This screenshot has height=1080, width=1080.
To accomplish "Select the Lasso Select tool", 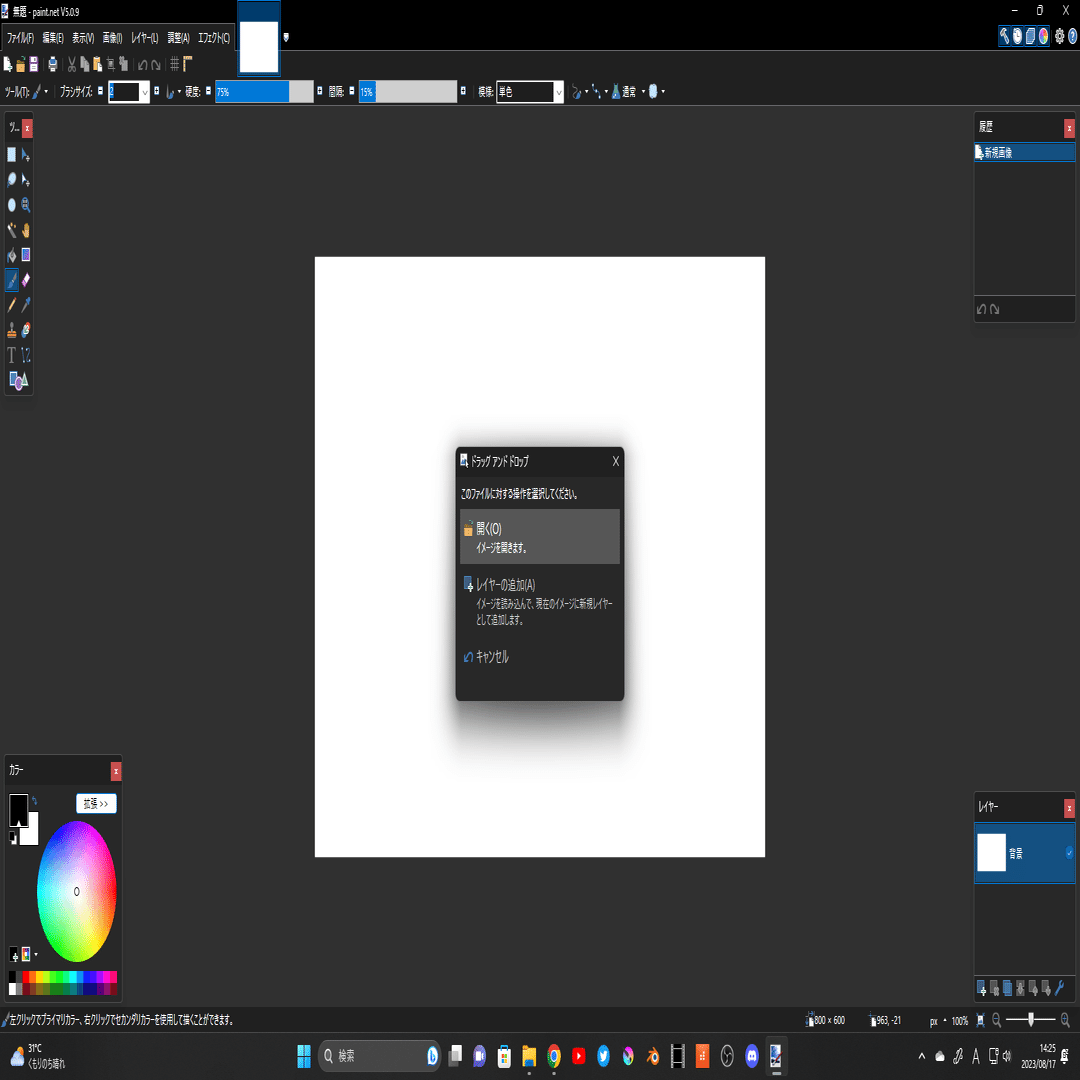I will [12, 180].
